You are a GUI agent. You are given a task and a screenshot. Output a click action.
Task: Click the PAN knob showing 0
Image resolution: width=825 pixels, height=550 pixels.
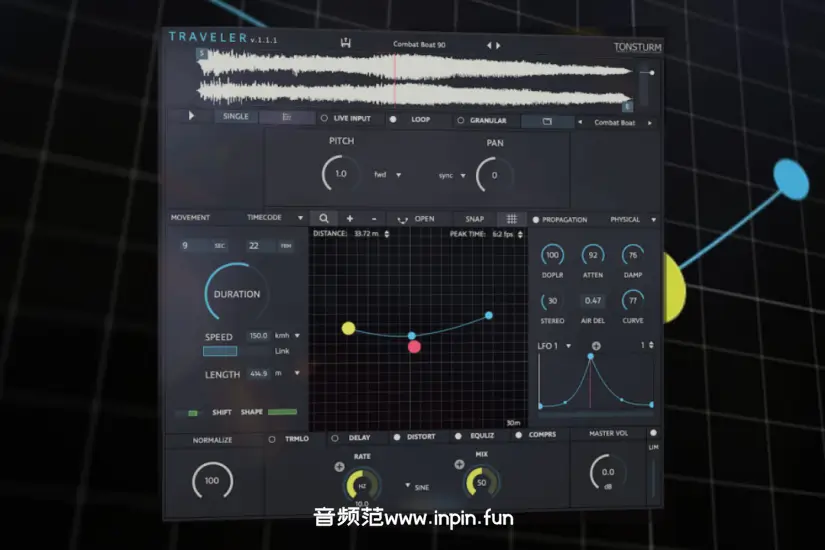tap(494, 175)
